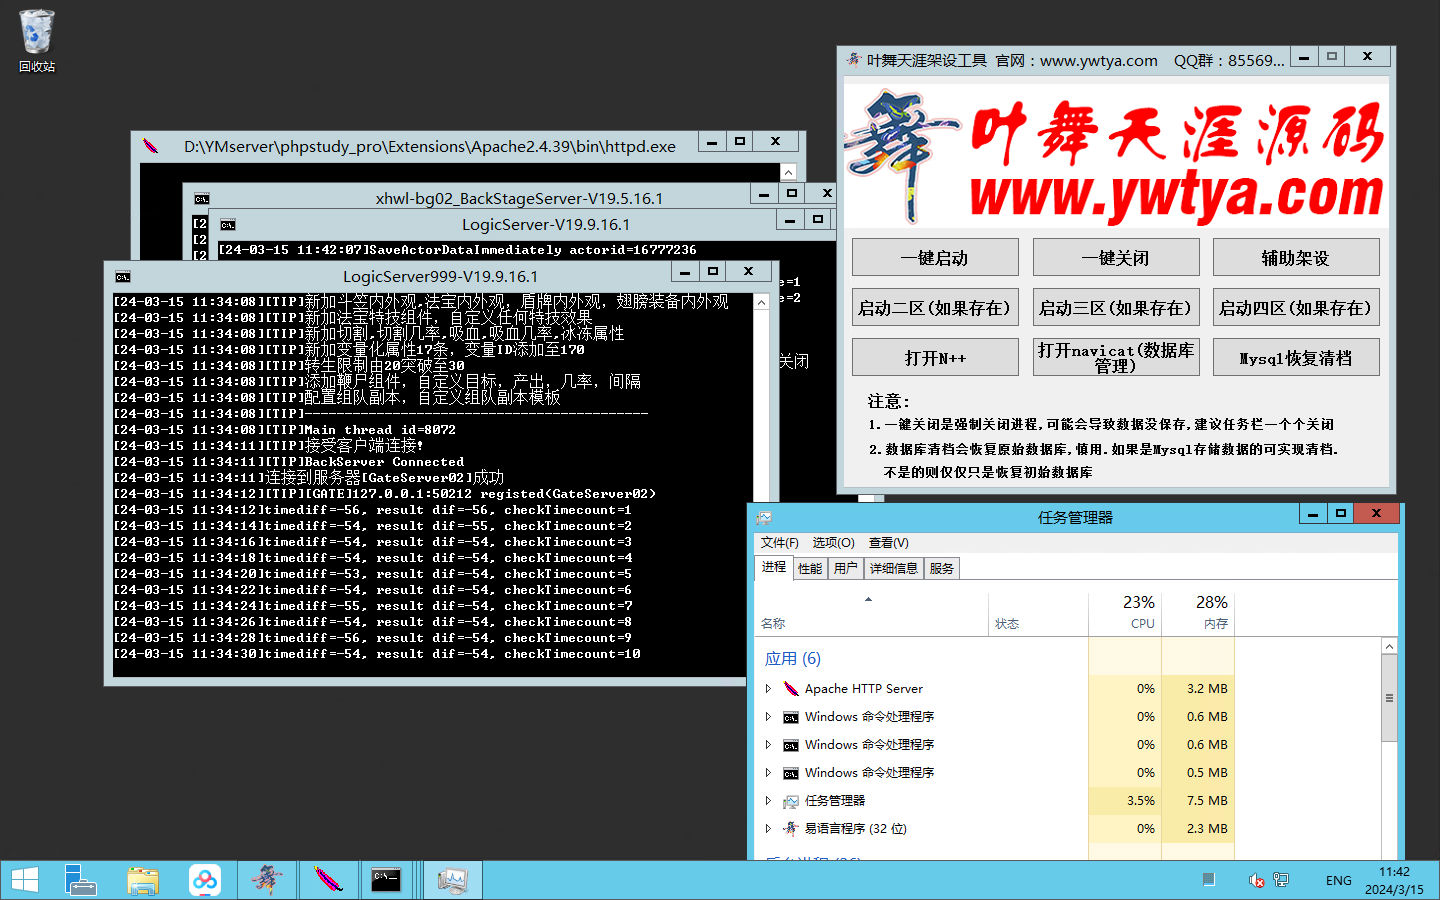Click the muted volume tray icon
The width and height of the screenshot is (1440, 900).
tap(1257, 880)
